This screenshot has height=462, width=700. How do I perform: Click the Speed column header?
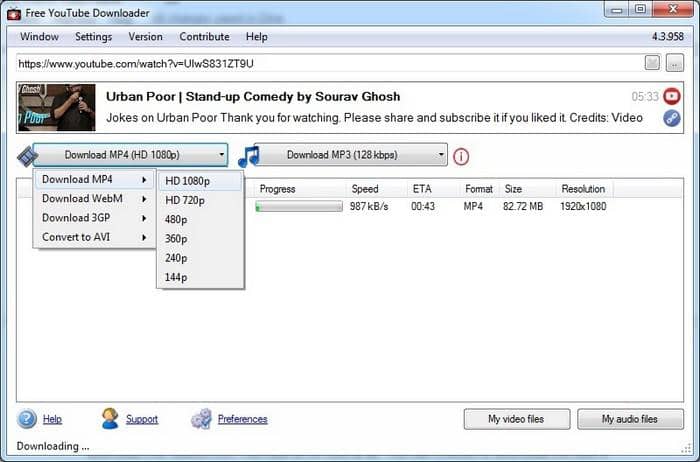click(x=365, y=189)
